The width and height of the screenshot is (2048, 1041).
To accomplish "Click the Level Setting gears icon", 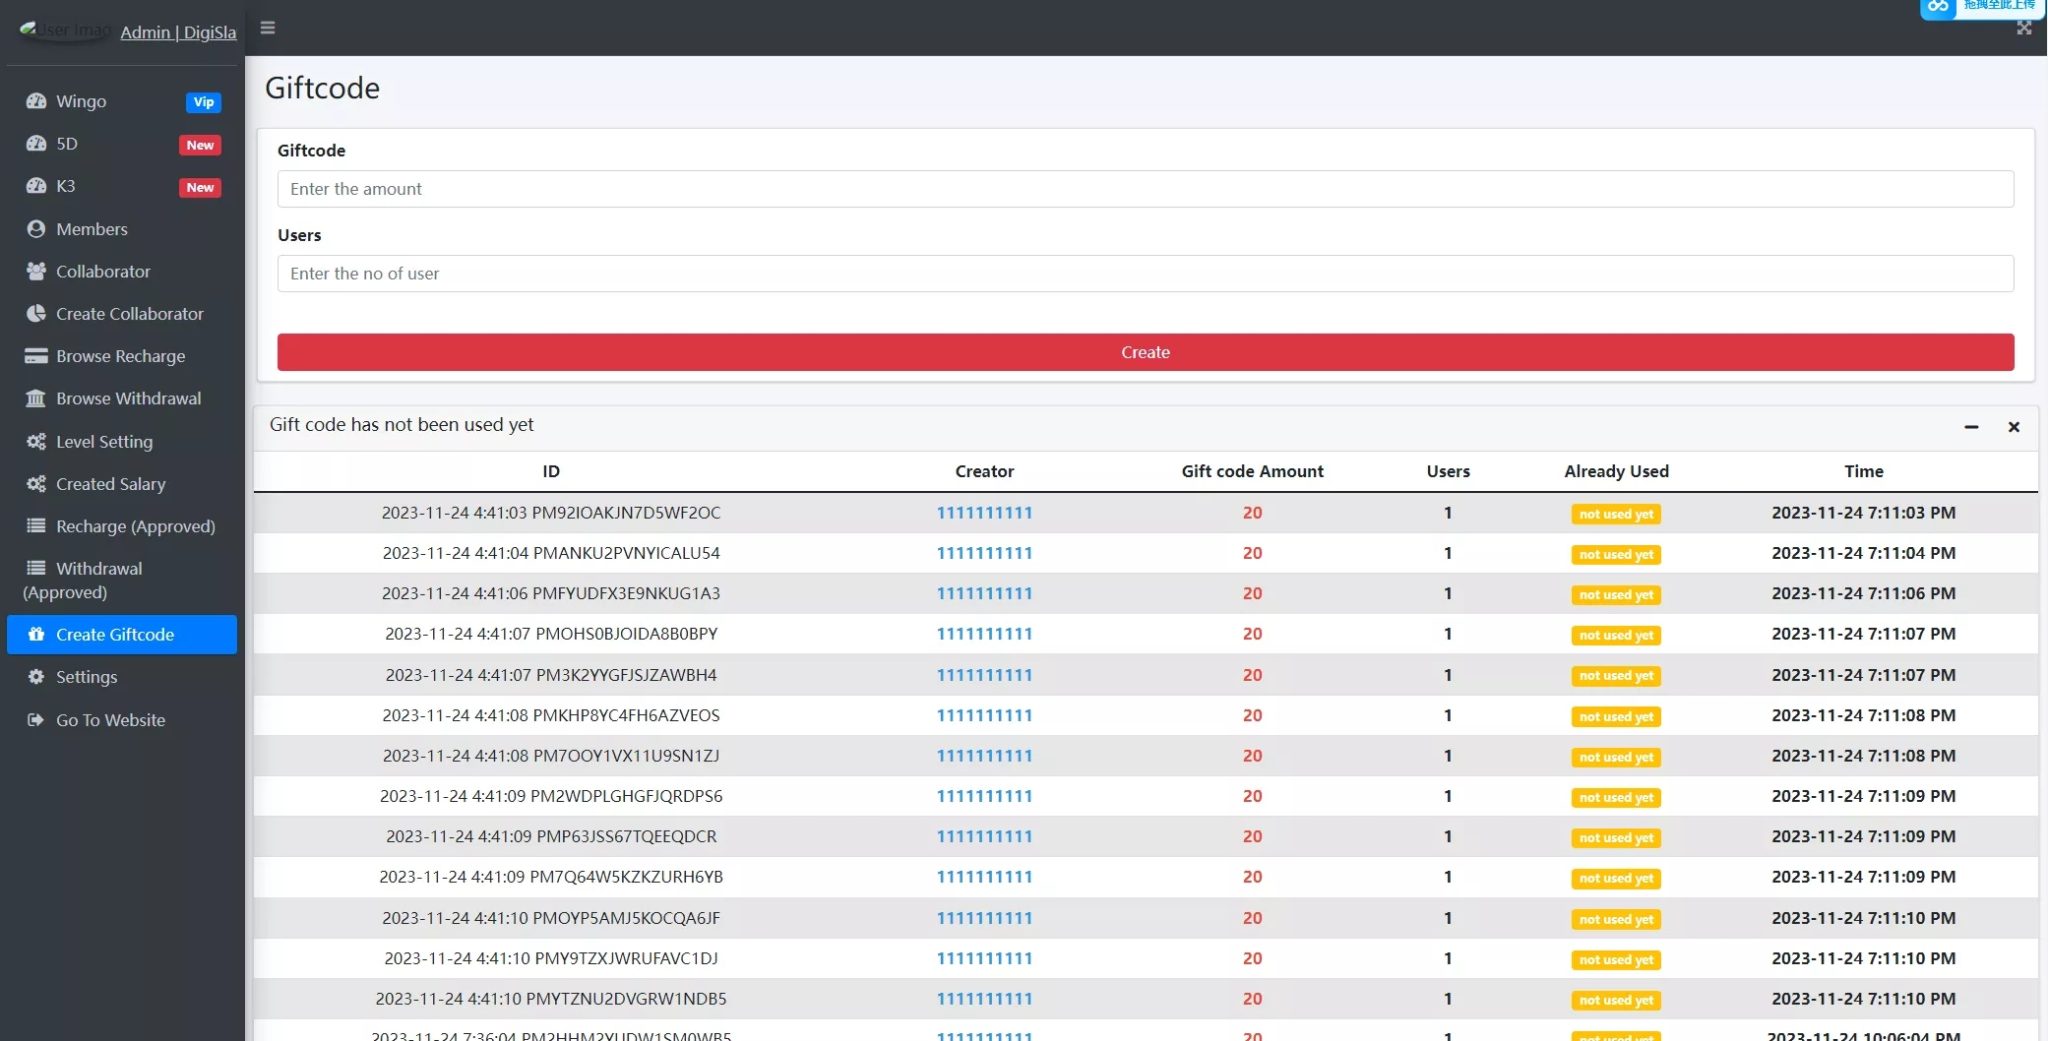I will pyautogui.click(x=36, y=441).
